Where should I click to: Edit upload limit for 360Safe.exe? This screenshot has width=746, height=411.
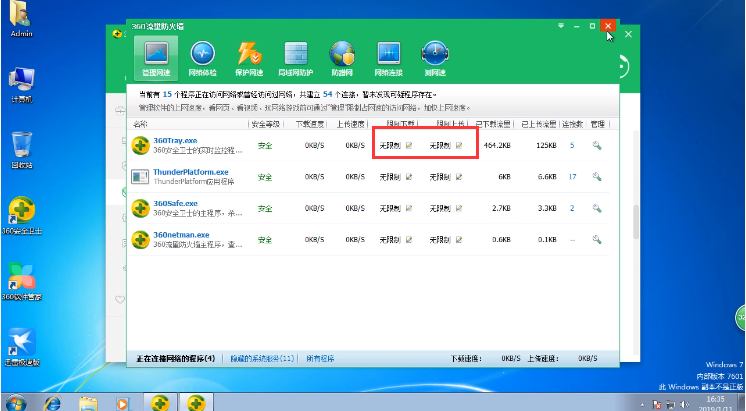[459, 208]
